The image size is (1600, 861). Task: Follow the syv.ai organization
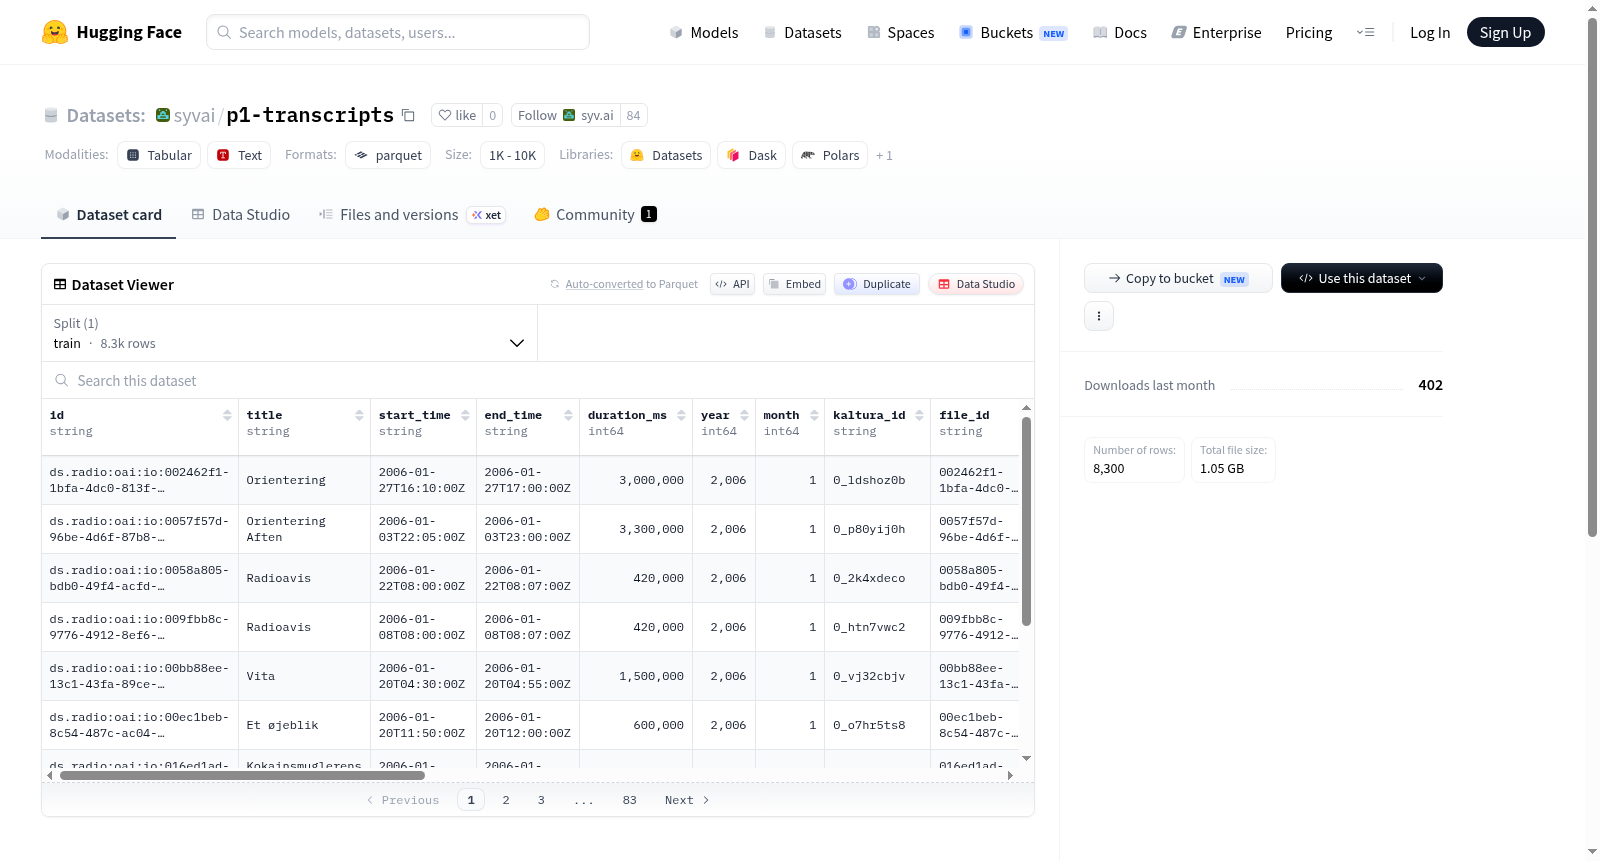[565, 115]
